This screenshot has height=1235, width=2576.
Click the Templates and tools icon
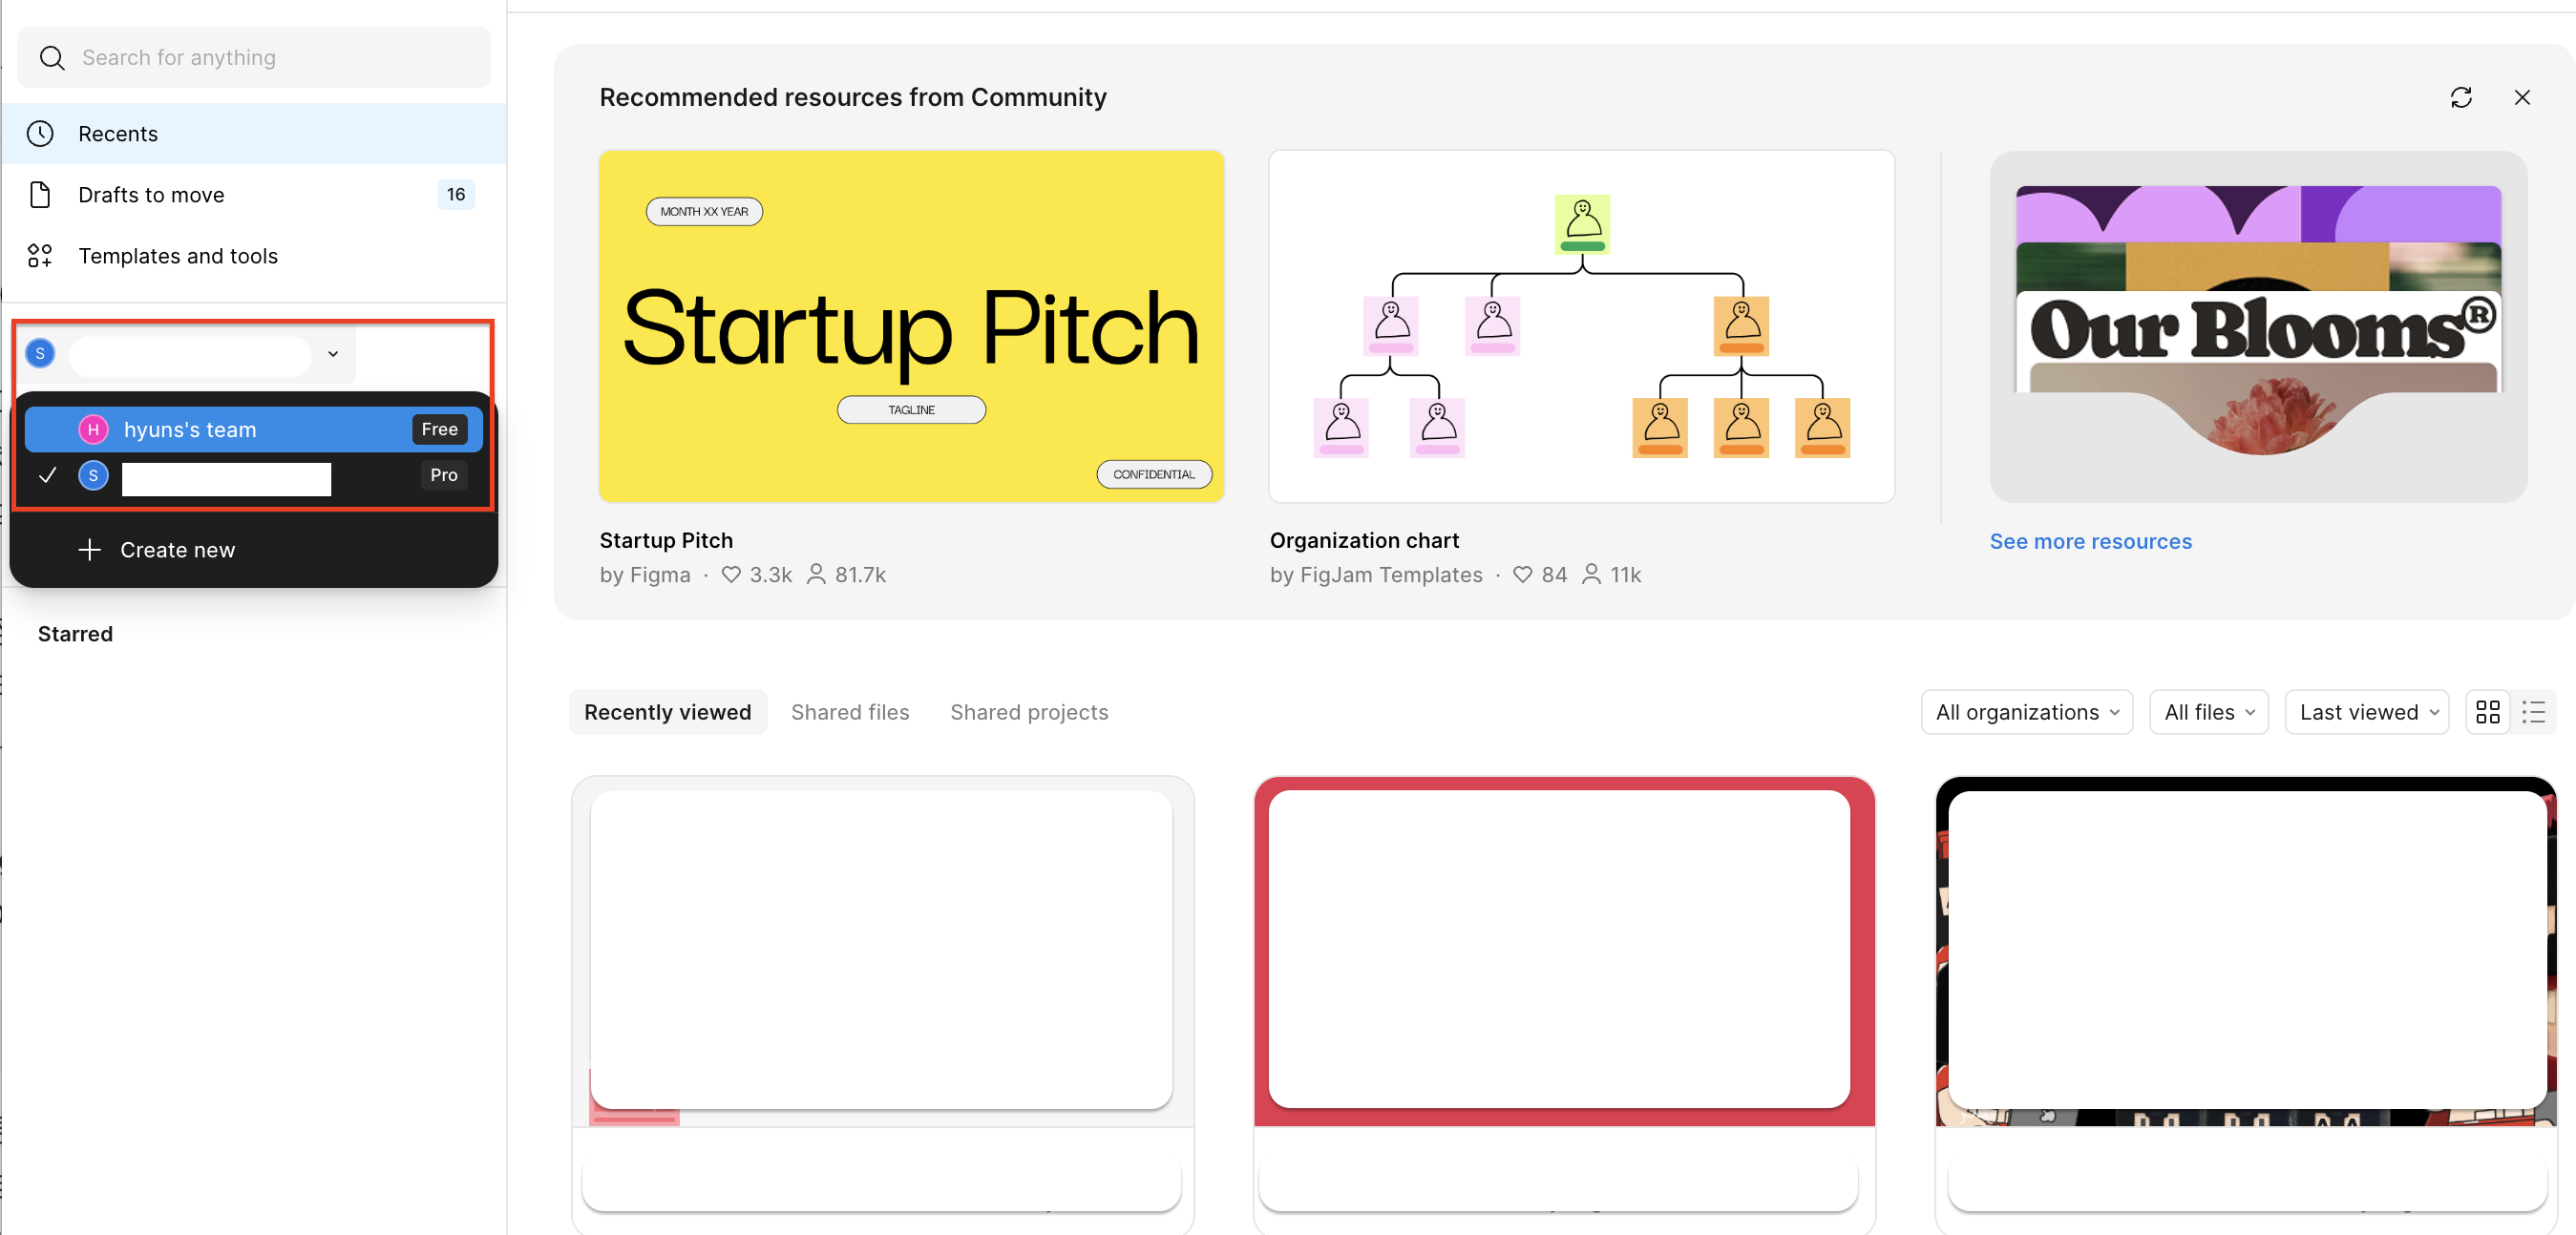coord(40,255)
